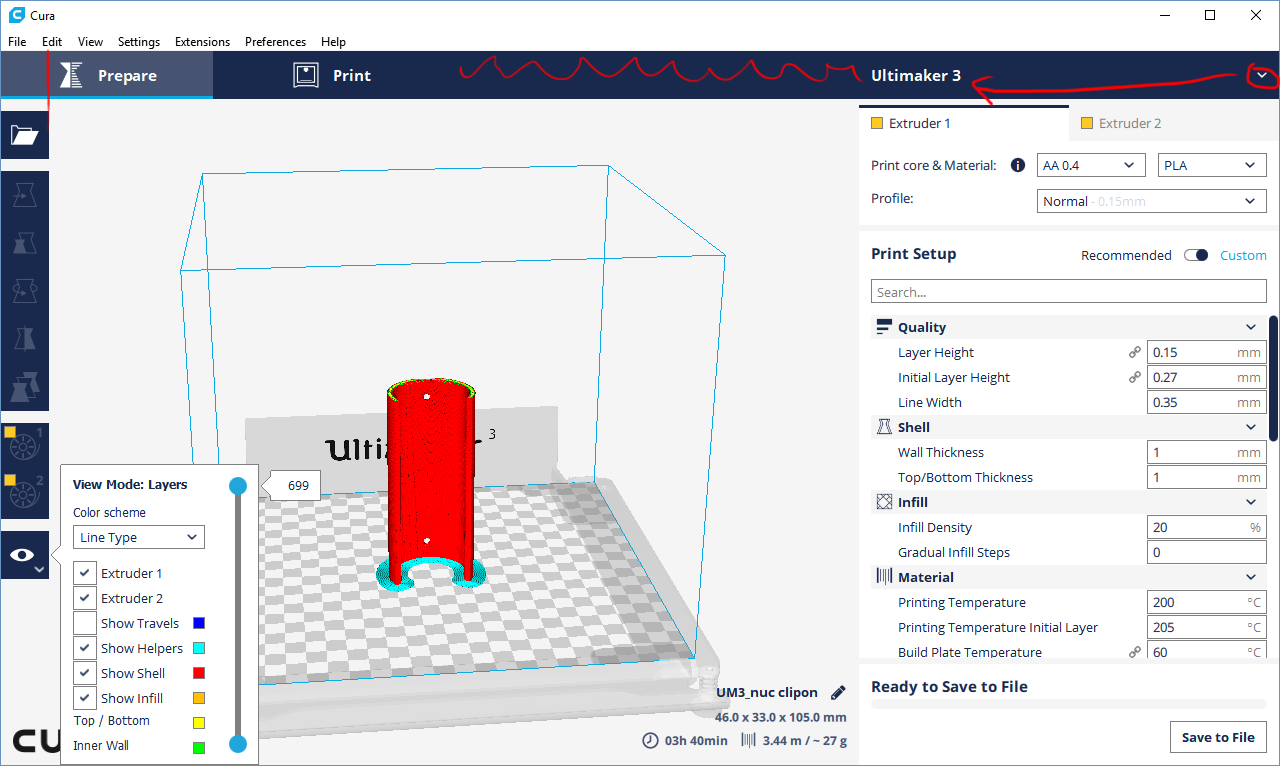Open Per Model Settings tool
Viewport: 1280px width, 766px height.
pos(25,384)
